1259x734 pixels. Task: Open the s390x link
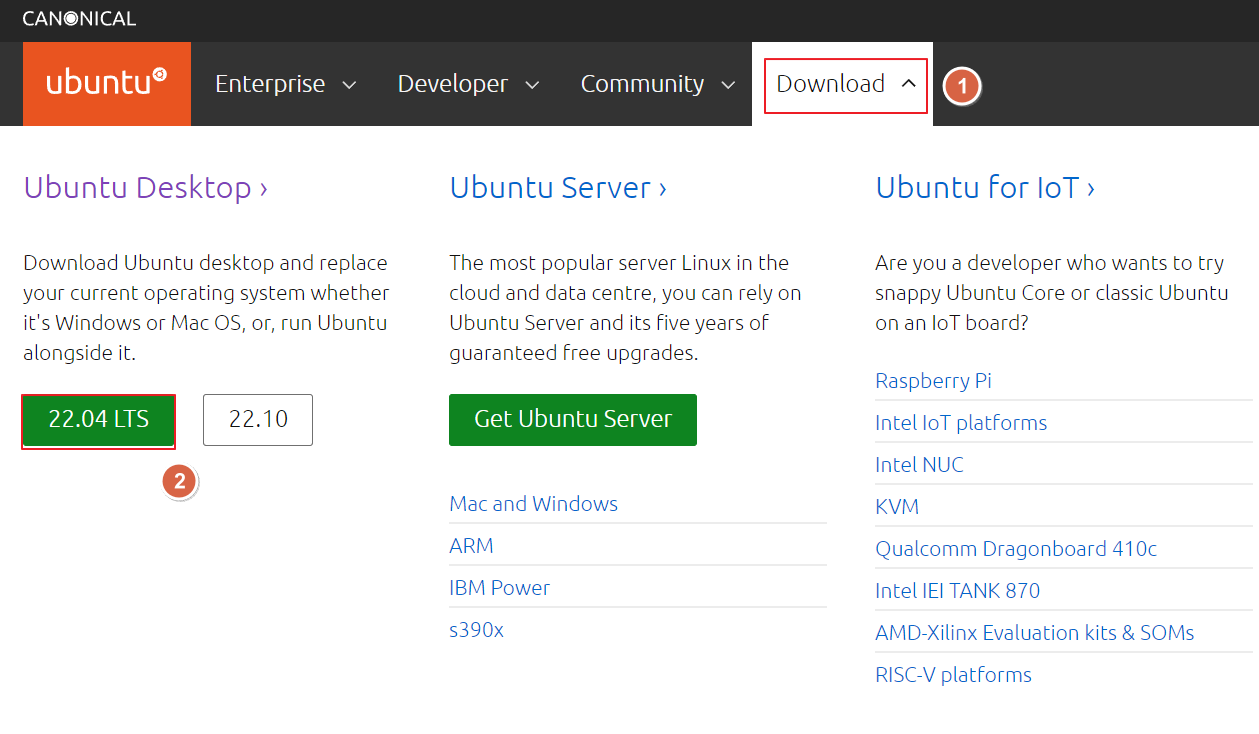(x=477, y=630)
